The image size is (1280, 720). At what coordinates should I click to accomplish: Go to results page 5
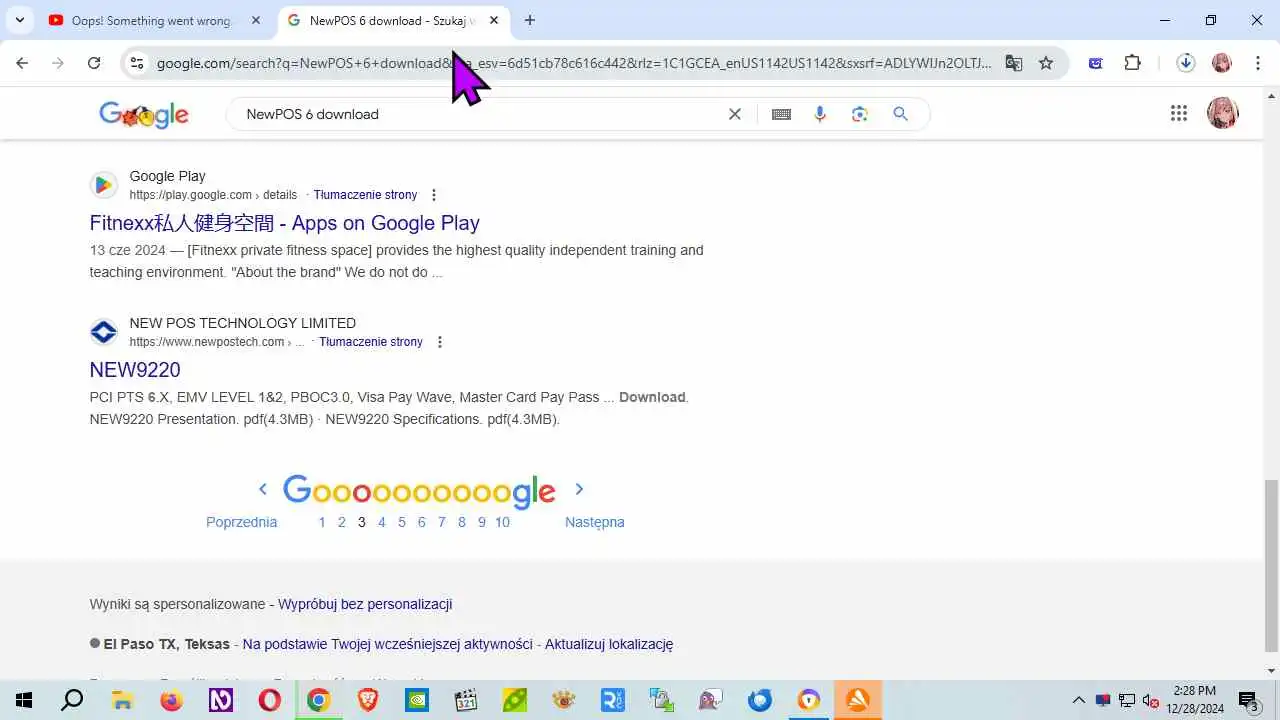401,522
